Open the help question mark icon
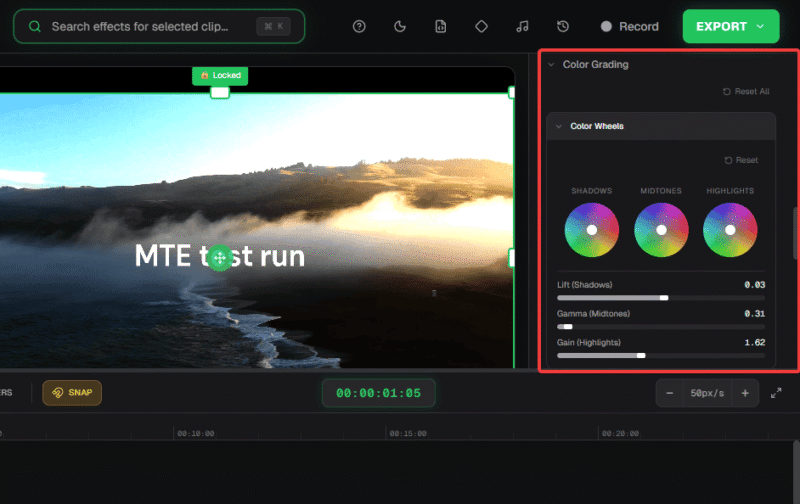Screen dimensions: 800x504 point(359,27)
